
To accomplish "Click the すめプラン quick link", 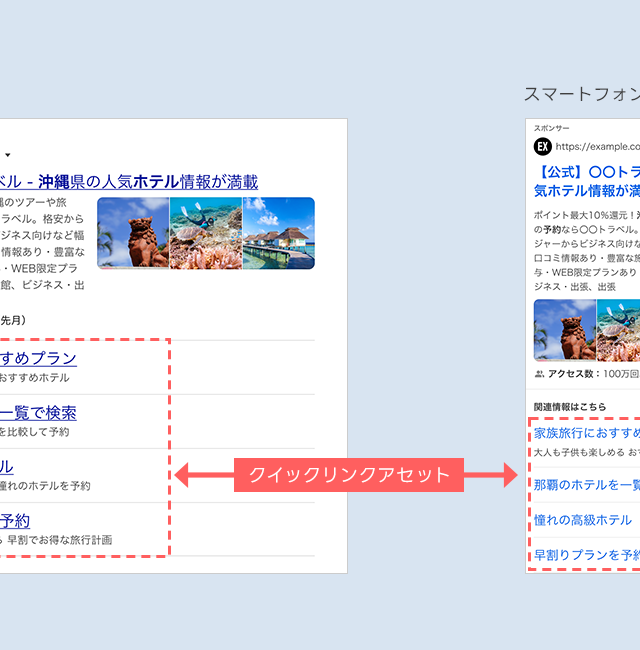I will [38, 358].
